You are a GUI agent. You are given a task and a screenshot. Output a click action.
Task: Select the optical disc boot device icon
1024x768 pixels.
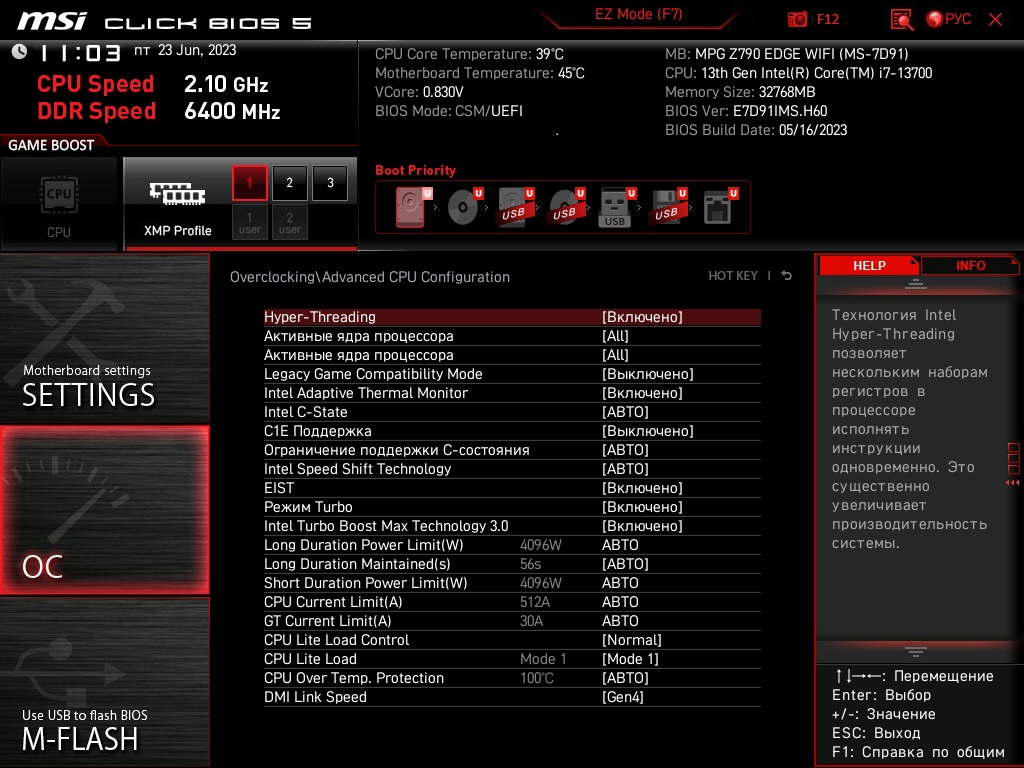pyautogui.click(x=464, y=206)
